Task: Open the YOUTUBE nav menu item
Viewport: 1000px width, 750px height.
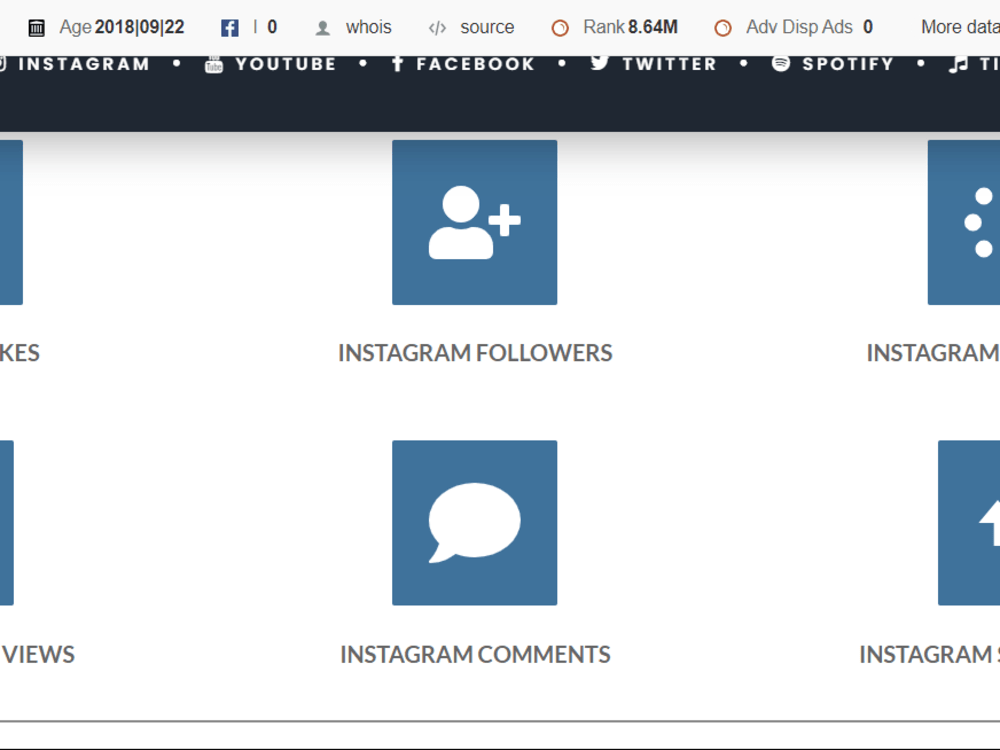Action: [x=286, y=64]
